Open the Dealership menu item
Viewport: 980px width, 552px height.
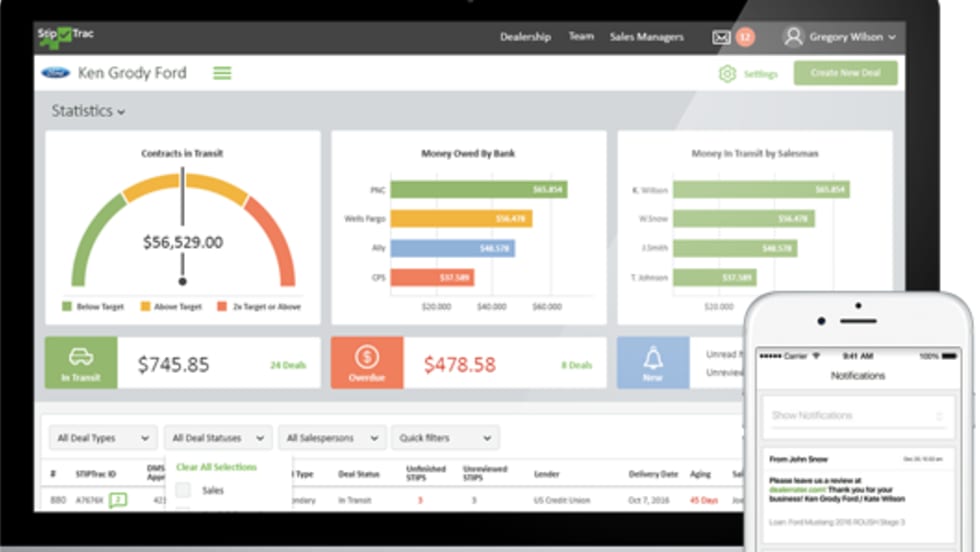click(525, 37)
